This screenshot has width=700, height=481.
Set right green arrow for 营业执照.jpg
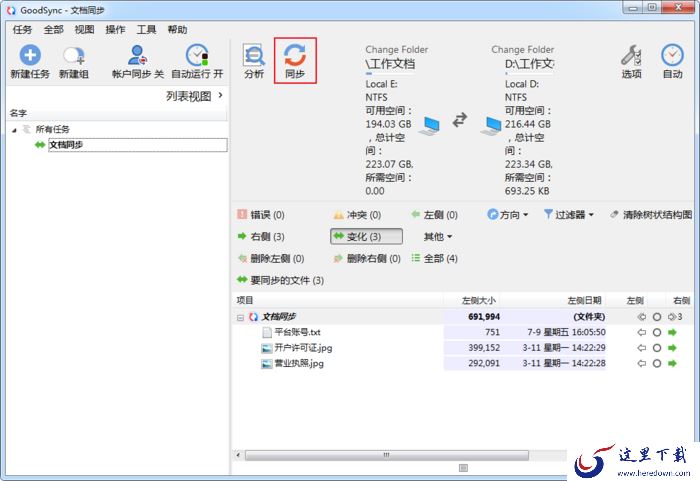click(672, 364)
